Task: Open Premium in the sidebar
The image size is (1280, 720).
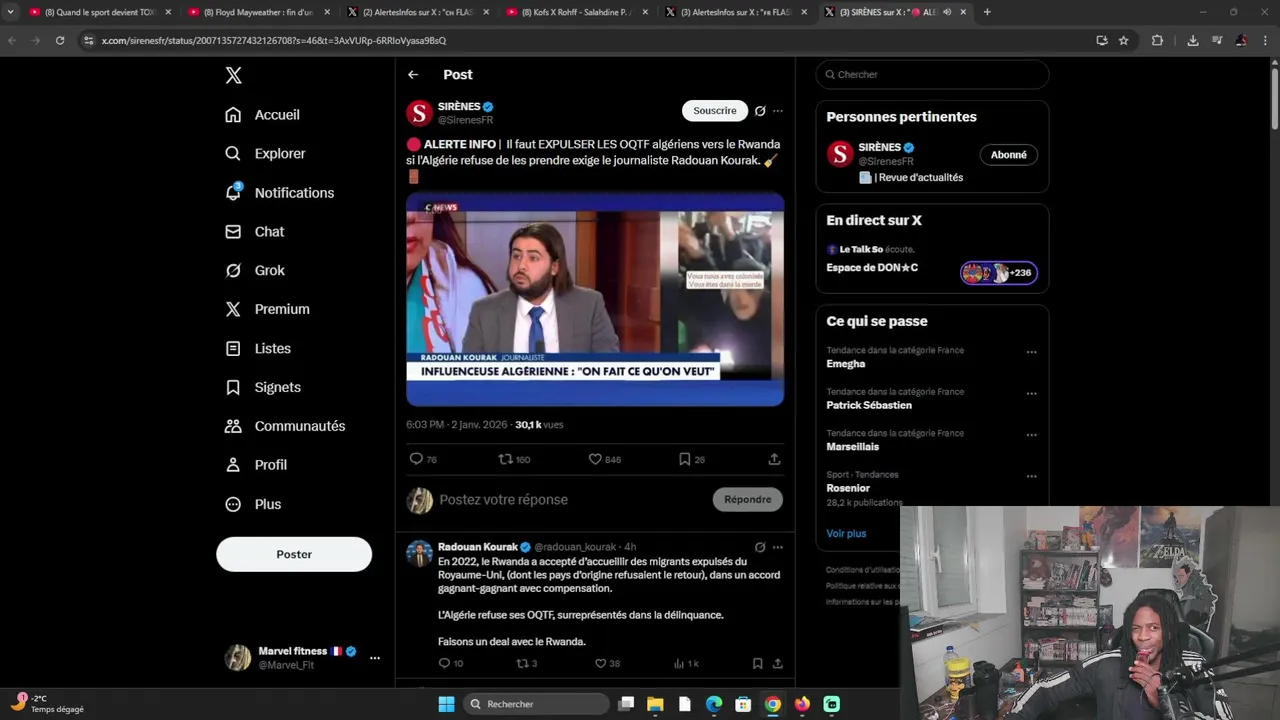Action: tap(267, 310)
